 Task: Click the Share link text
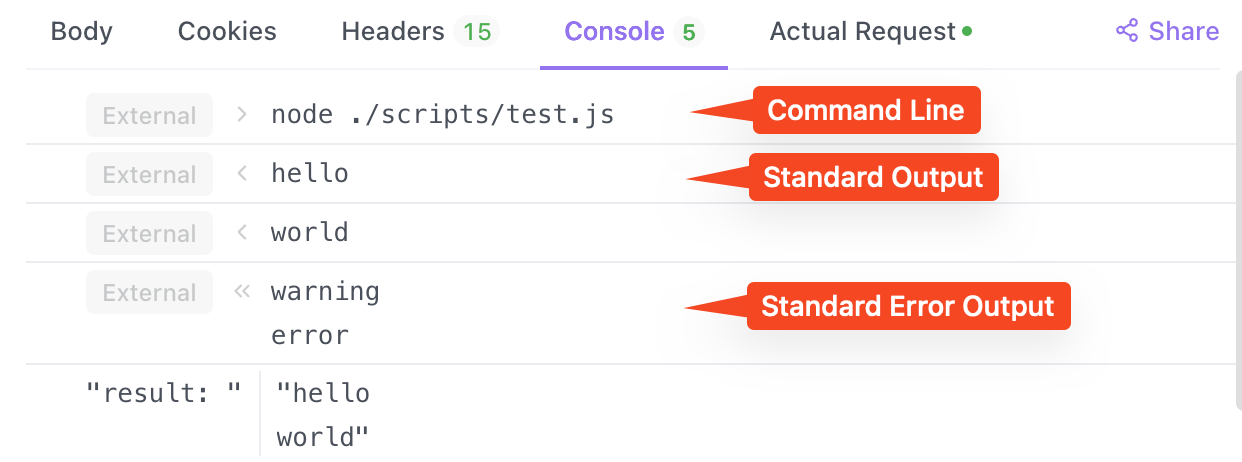[1184, 32]
